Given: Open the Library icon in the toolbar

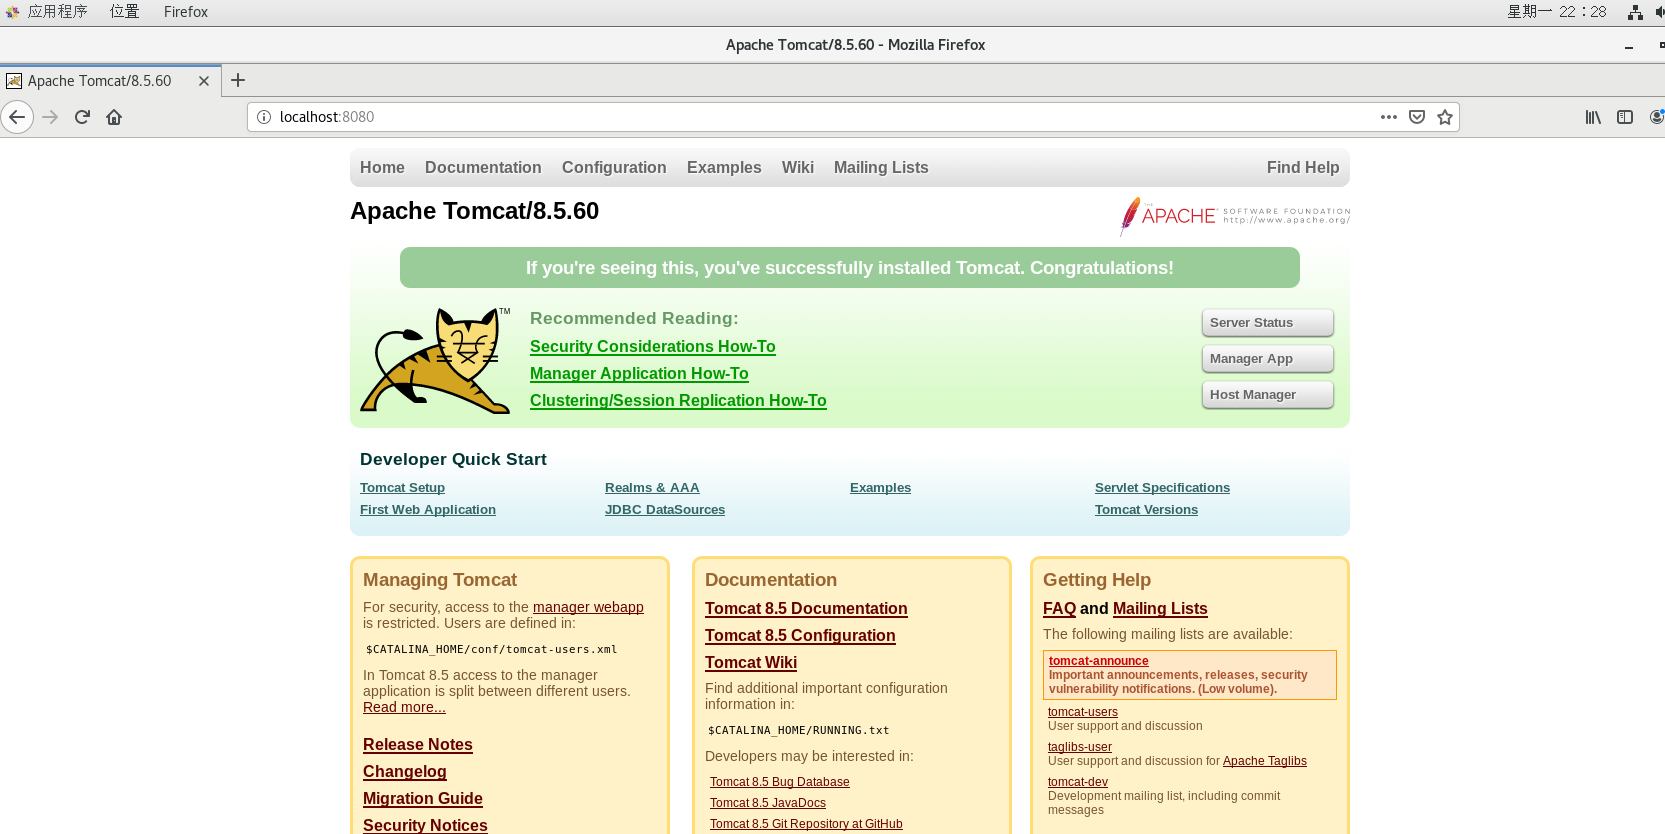Looking at the screenshot, I should click(1593, 117).
